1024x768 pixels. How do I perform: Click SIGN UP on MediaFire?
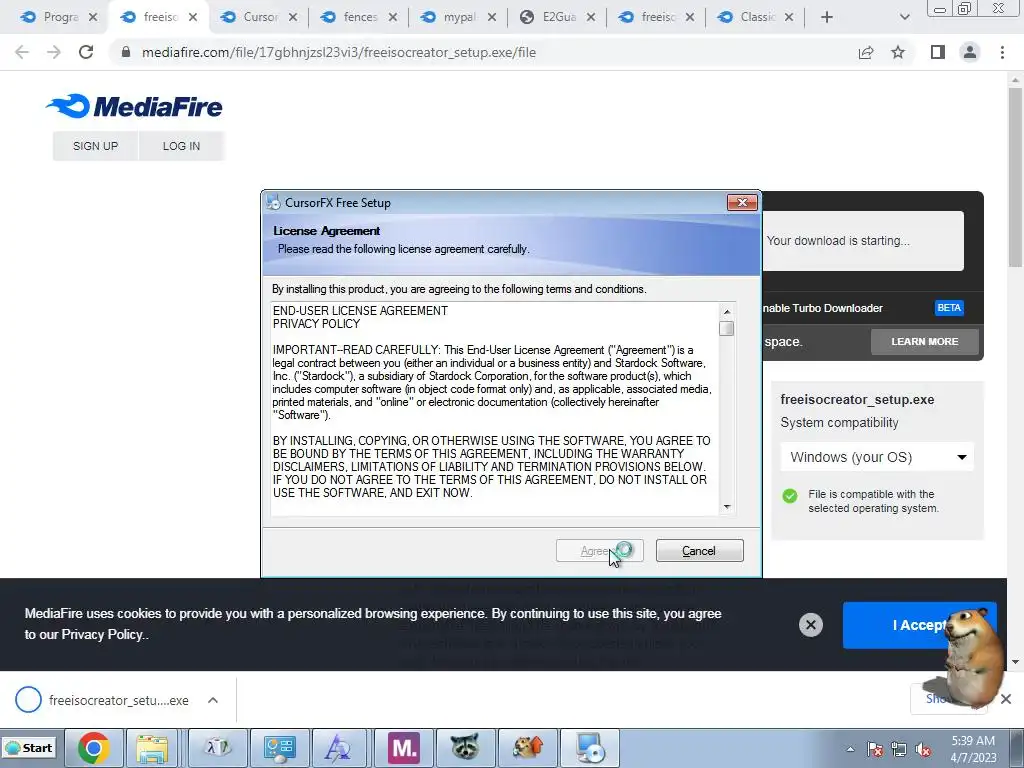point(95,146)
